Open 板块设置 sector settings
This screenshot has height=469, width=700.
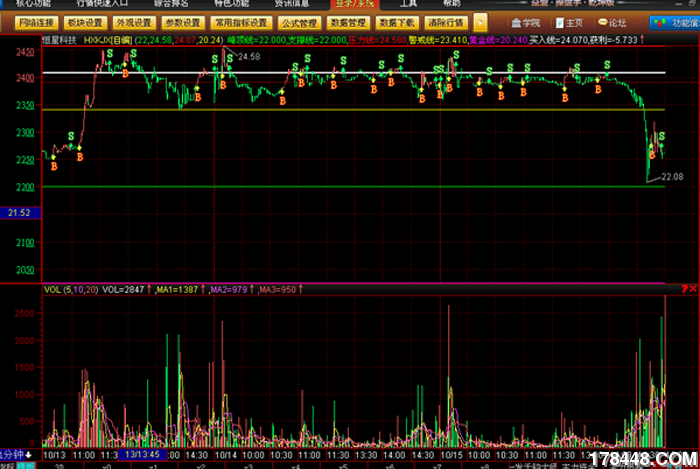(85, 21)
